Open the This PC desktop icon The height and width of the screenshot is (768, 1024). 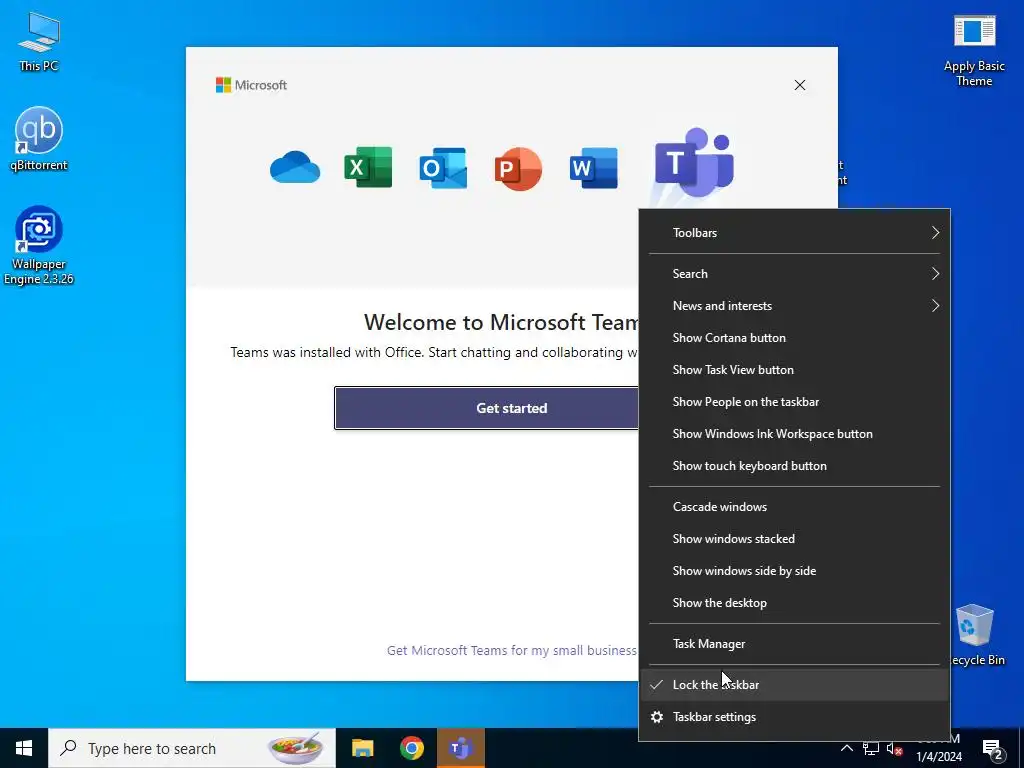tap(39, 41)
